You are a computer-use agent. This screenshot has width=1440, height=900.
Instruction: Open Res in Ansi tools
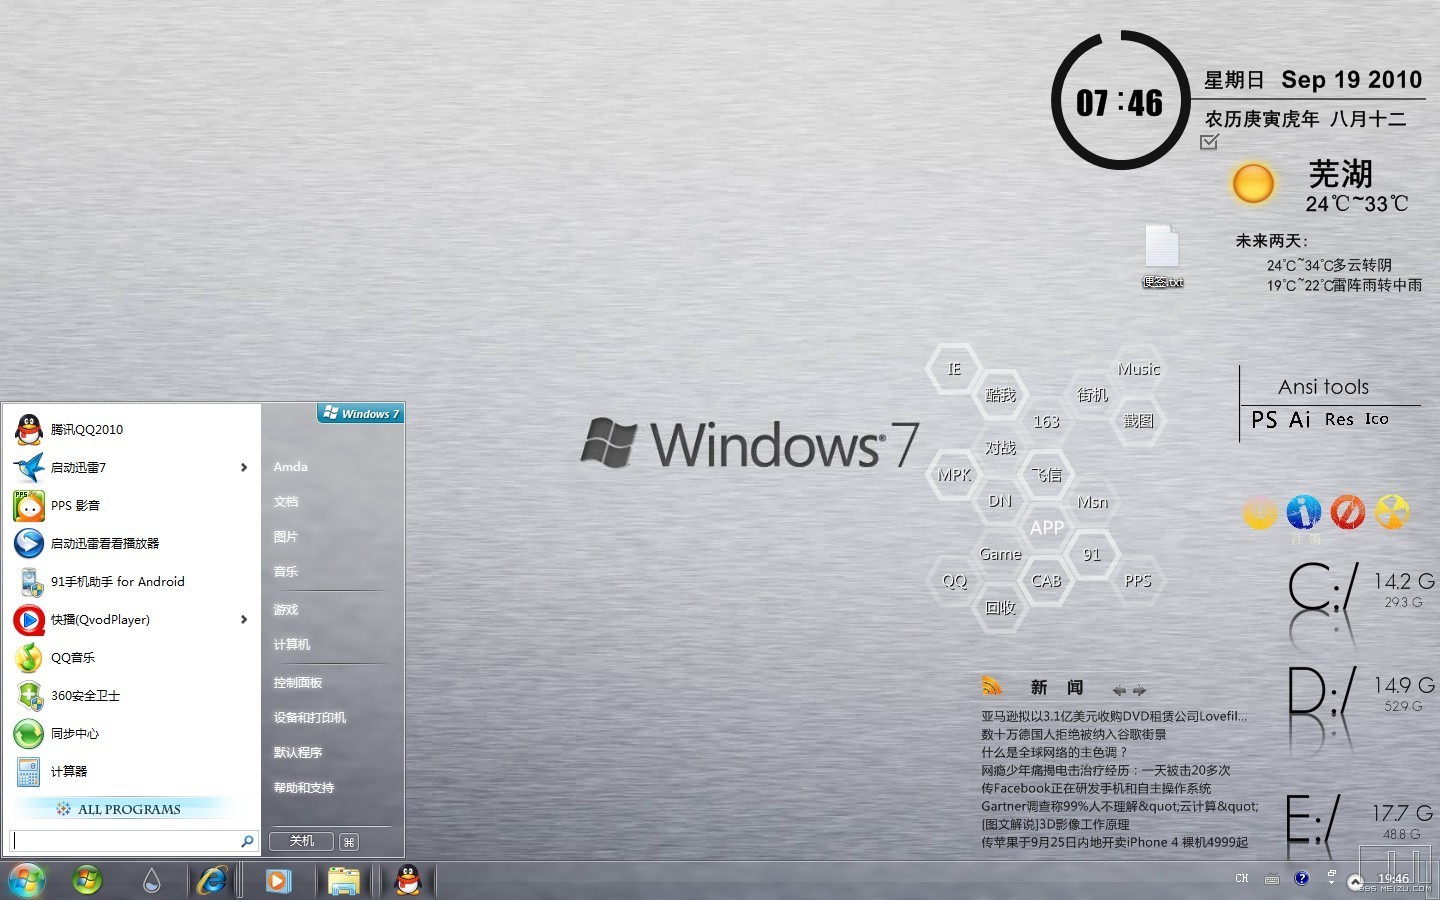(1339, 420)
